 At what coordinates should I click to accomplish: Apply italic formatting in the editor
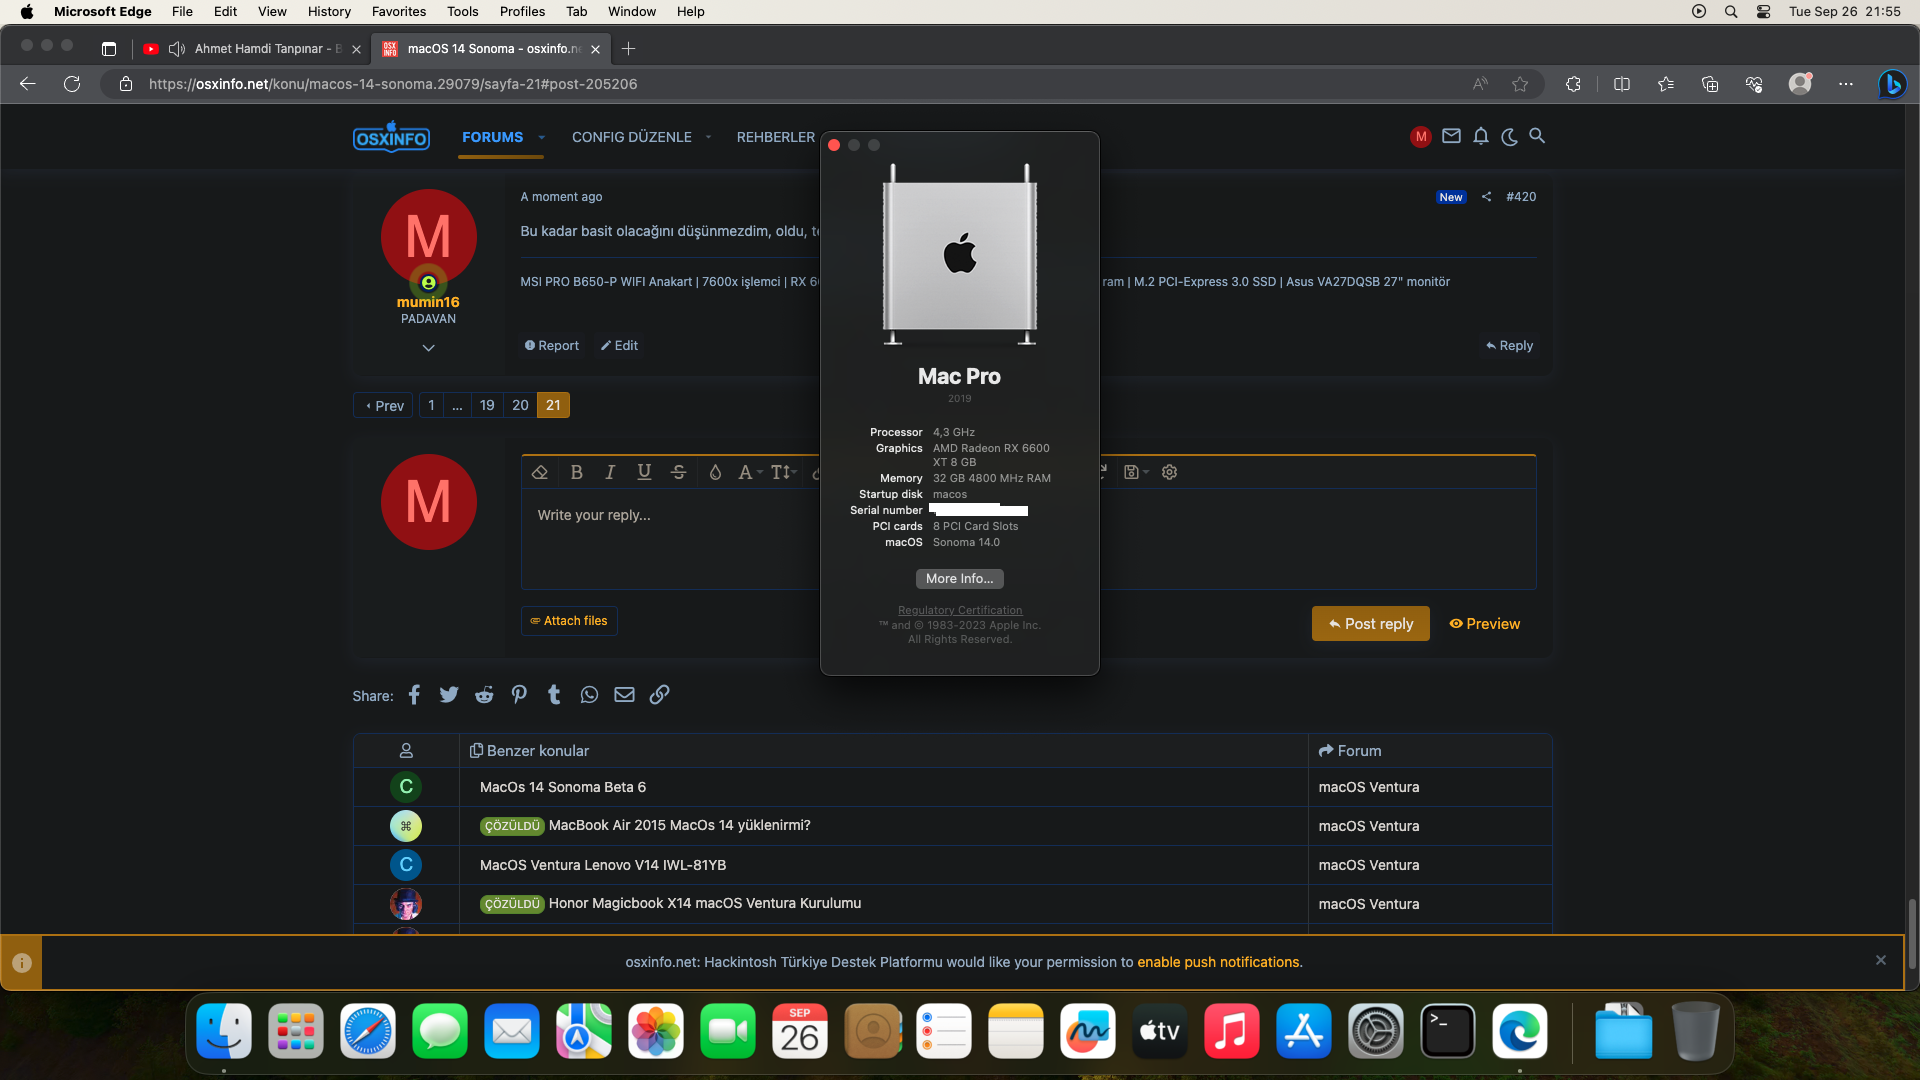coord(610,471)
